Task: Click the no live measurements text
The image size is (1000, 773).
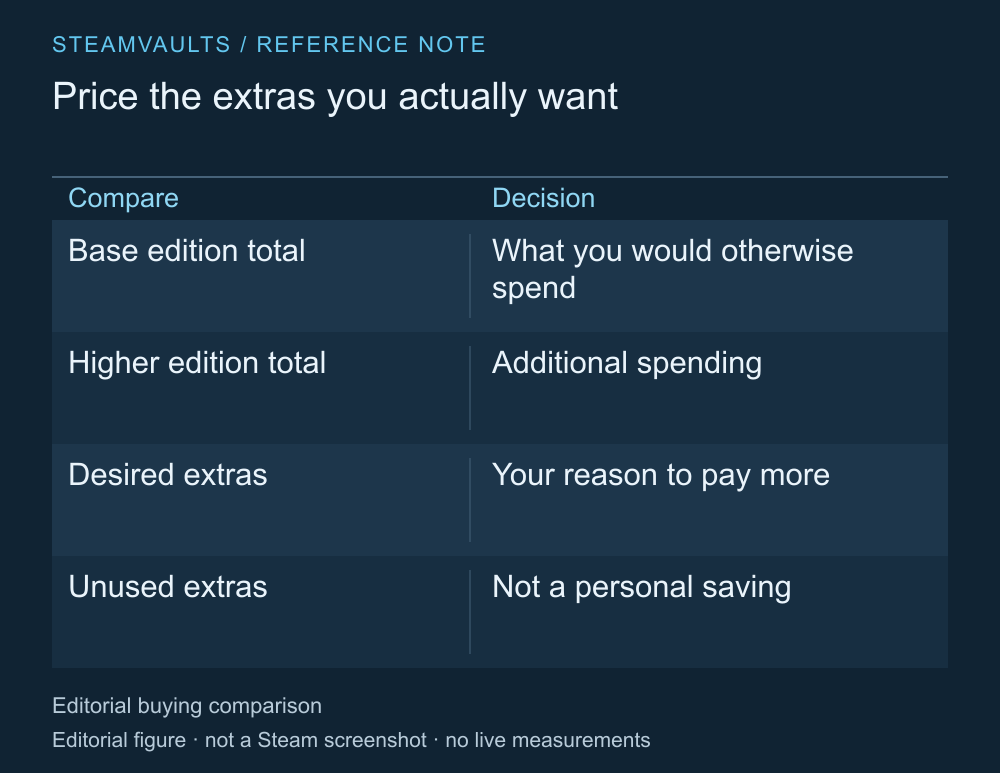Action: [x=548, y=740]
